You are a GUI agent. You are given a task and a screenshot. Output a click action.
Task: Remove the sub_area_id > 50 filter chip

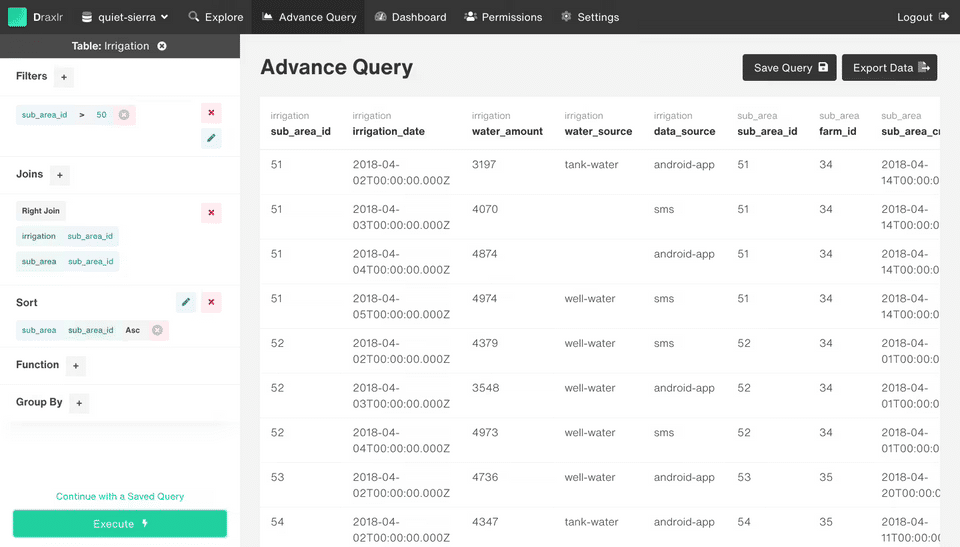pos(124,115)
